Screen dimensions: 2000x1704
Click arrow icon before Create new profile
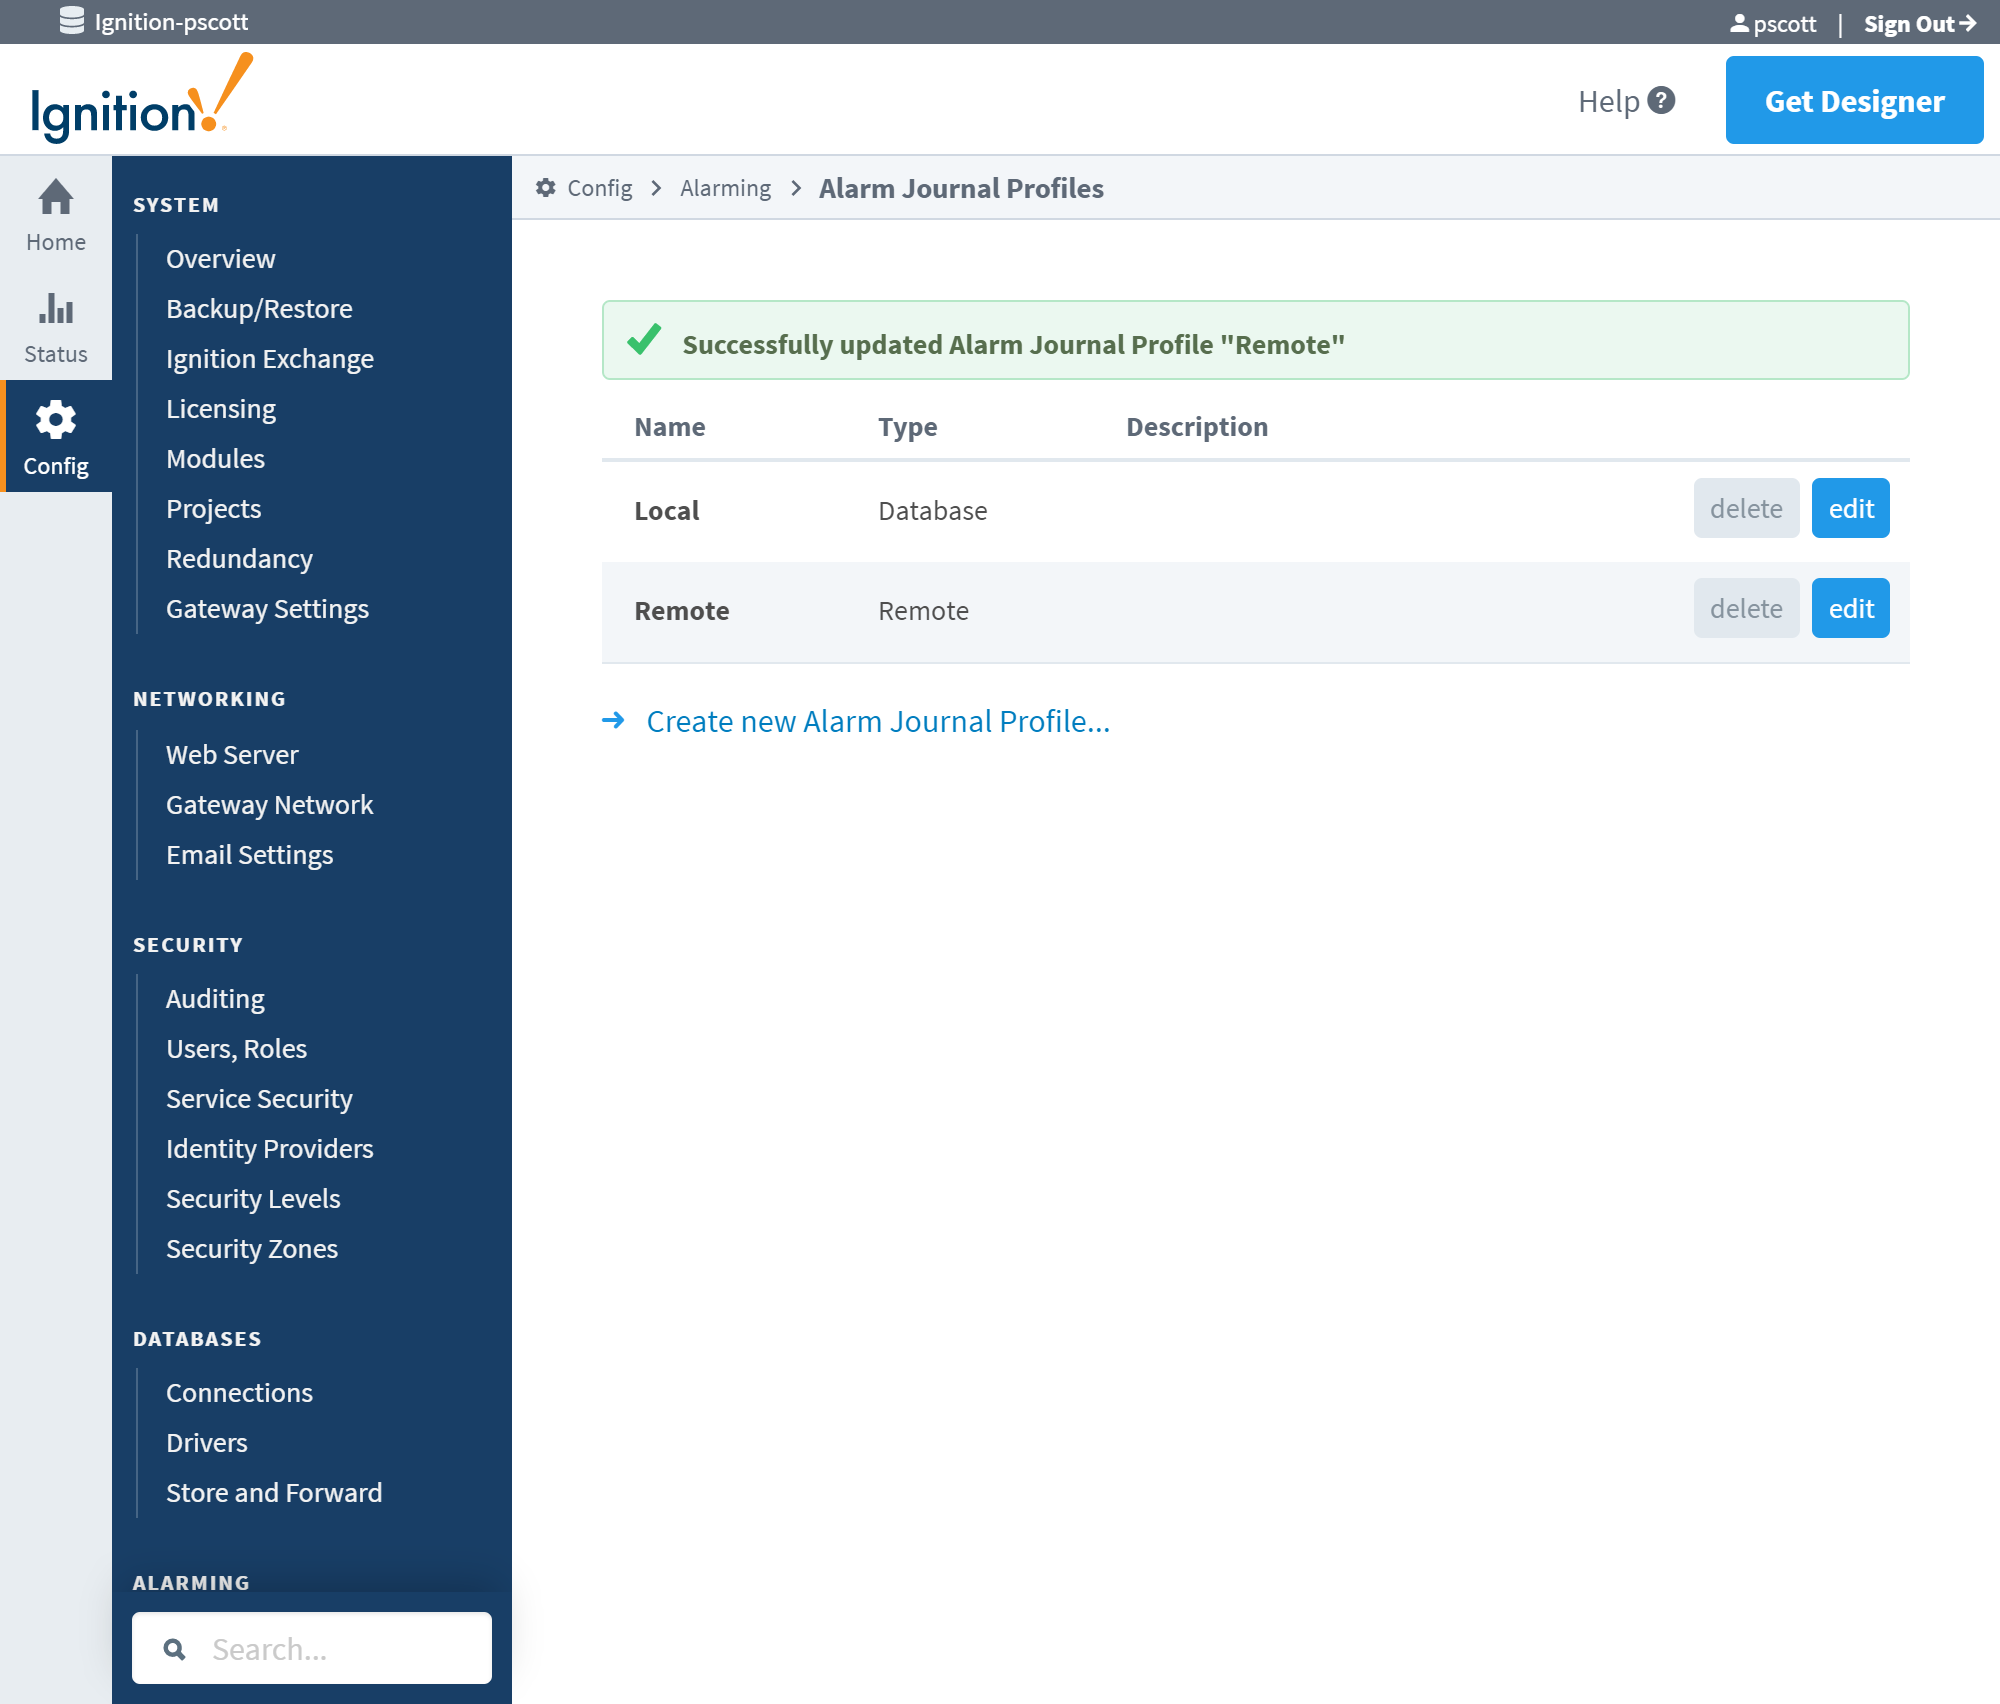pos(613,720)
